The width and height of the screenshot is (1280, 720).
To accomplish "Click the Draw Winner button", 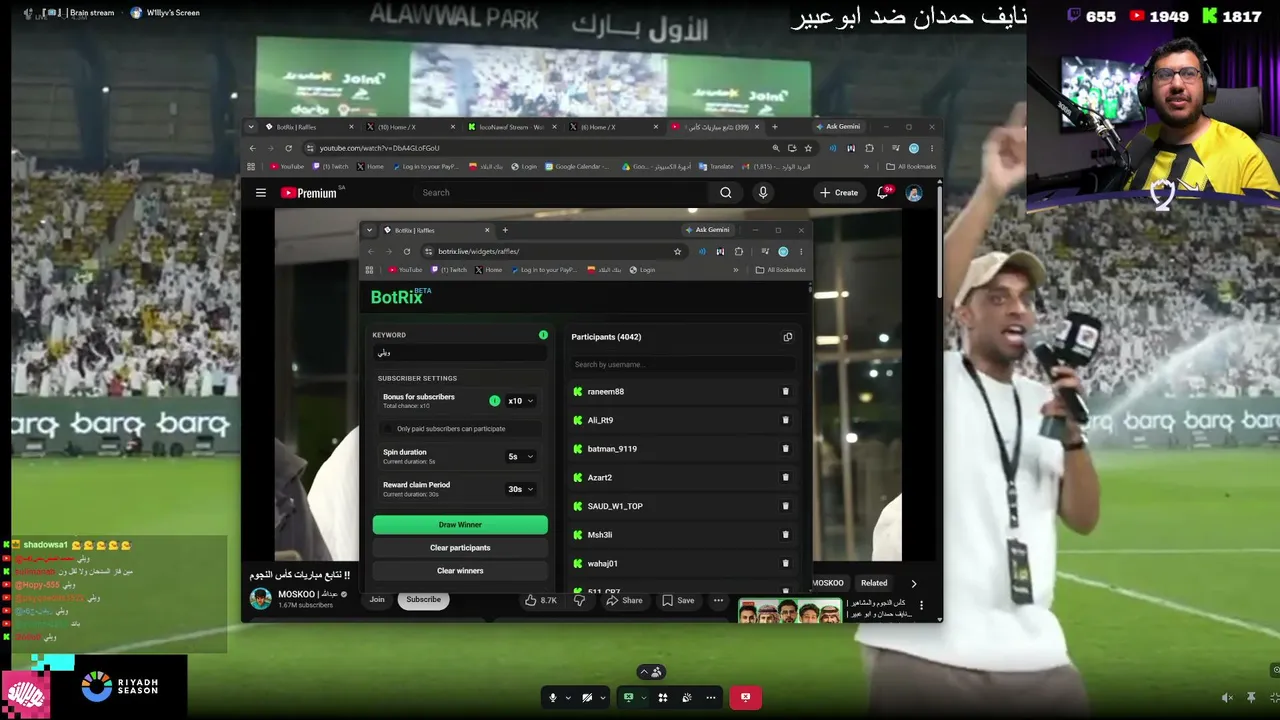I will pyautogui.click(x=460, y=525).
